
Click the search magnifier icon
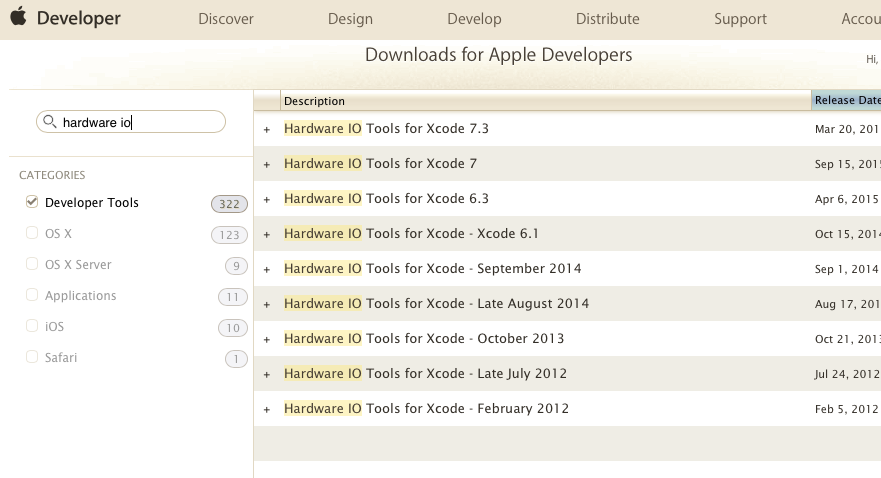49,121
